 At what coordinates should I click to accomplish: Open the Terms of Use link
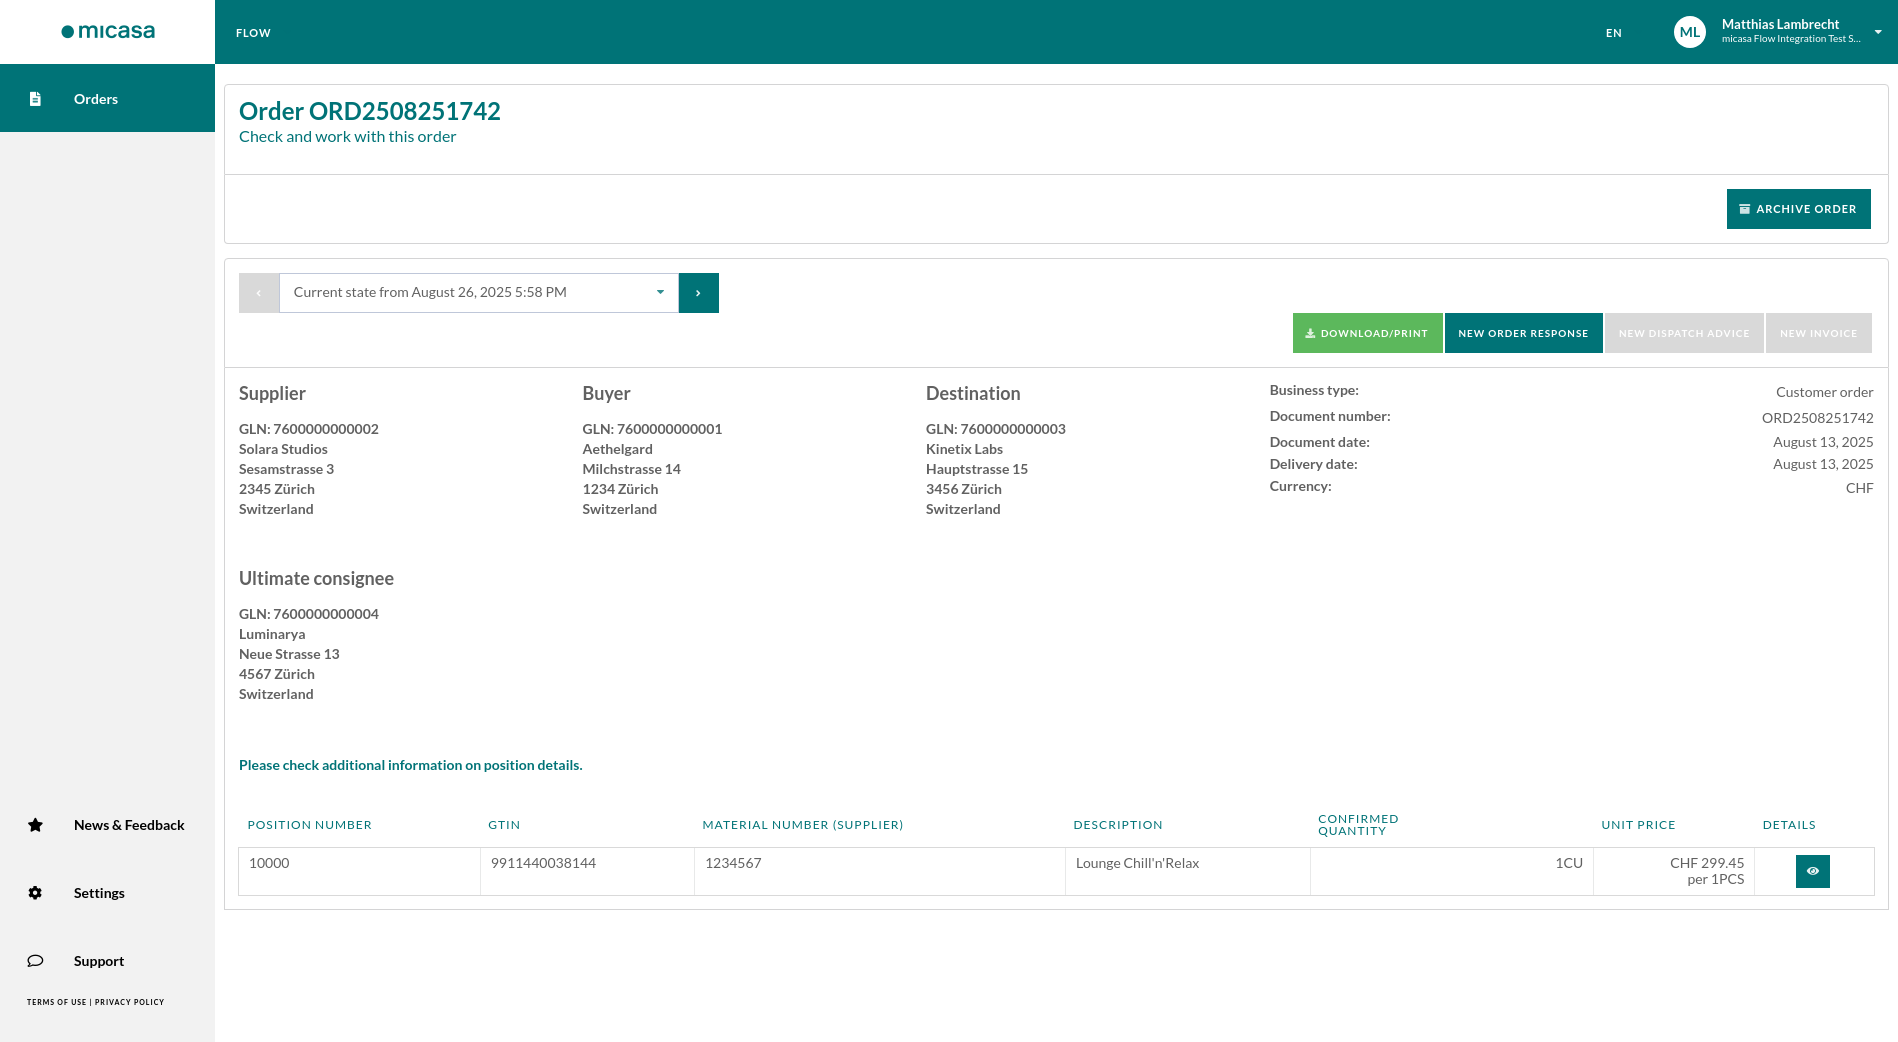pyautogui.click(x=57, y=1002)
